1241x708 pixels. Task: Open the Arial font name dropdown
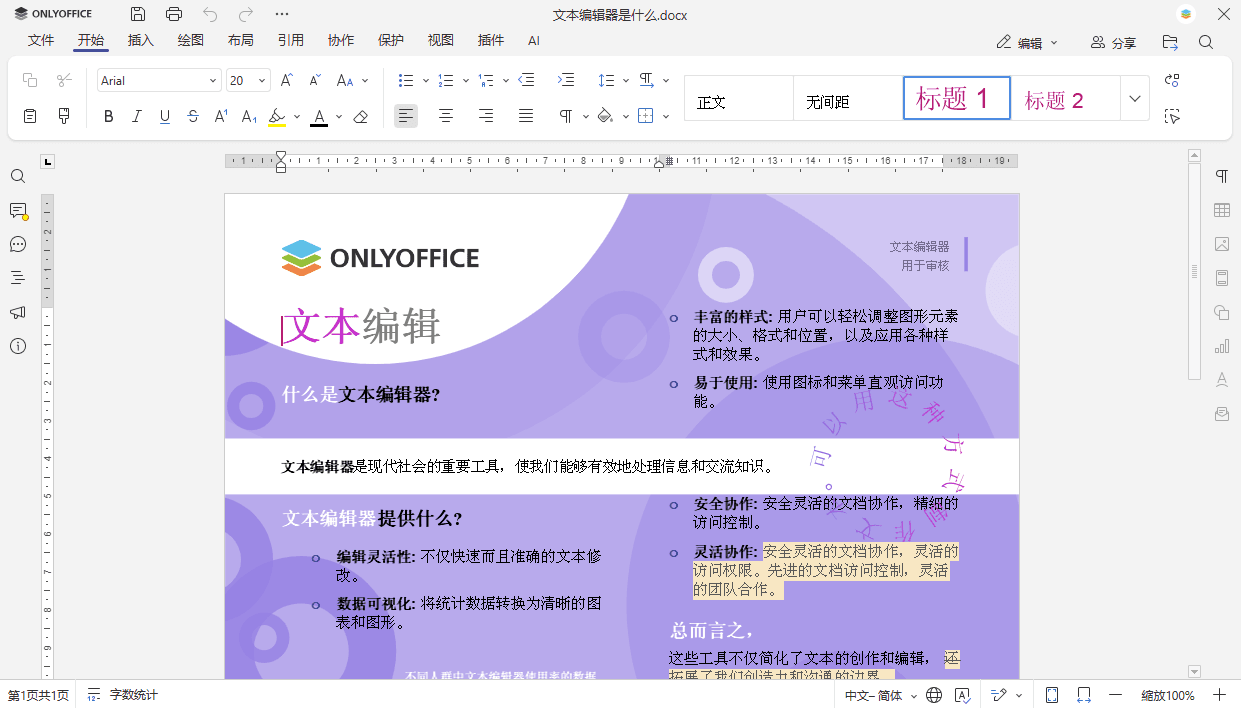(x=213, y=81)
